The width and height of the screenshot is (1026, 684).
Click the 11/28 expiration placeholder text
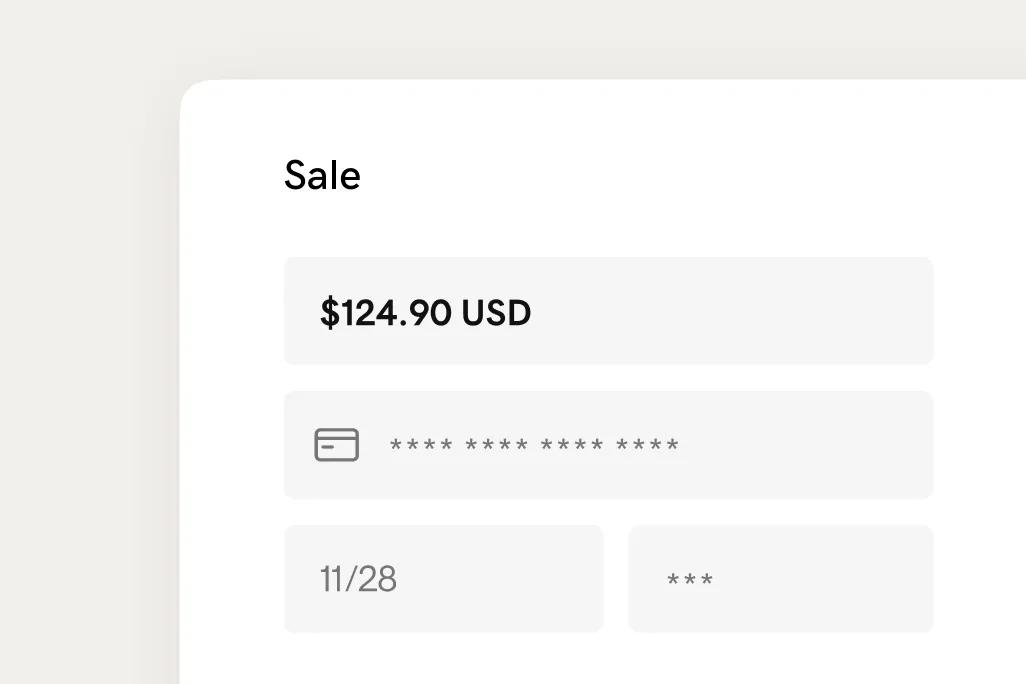tap(357, 578)
